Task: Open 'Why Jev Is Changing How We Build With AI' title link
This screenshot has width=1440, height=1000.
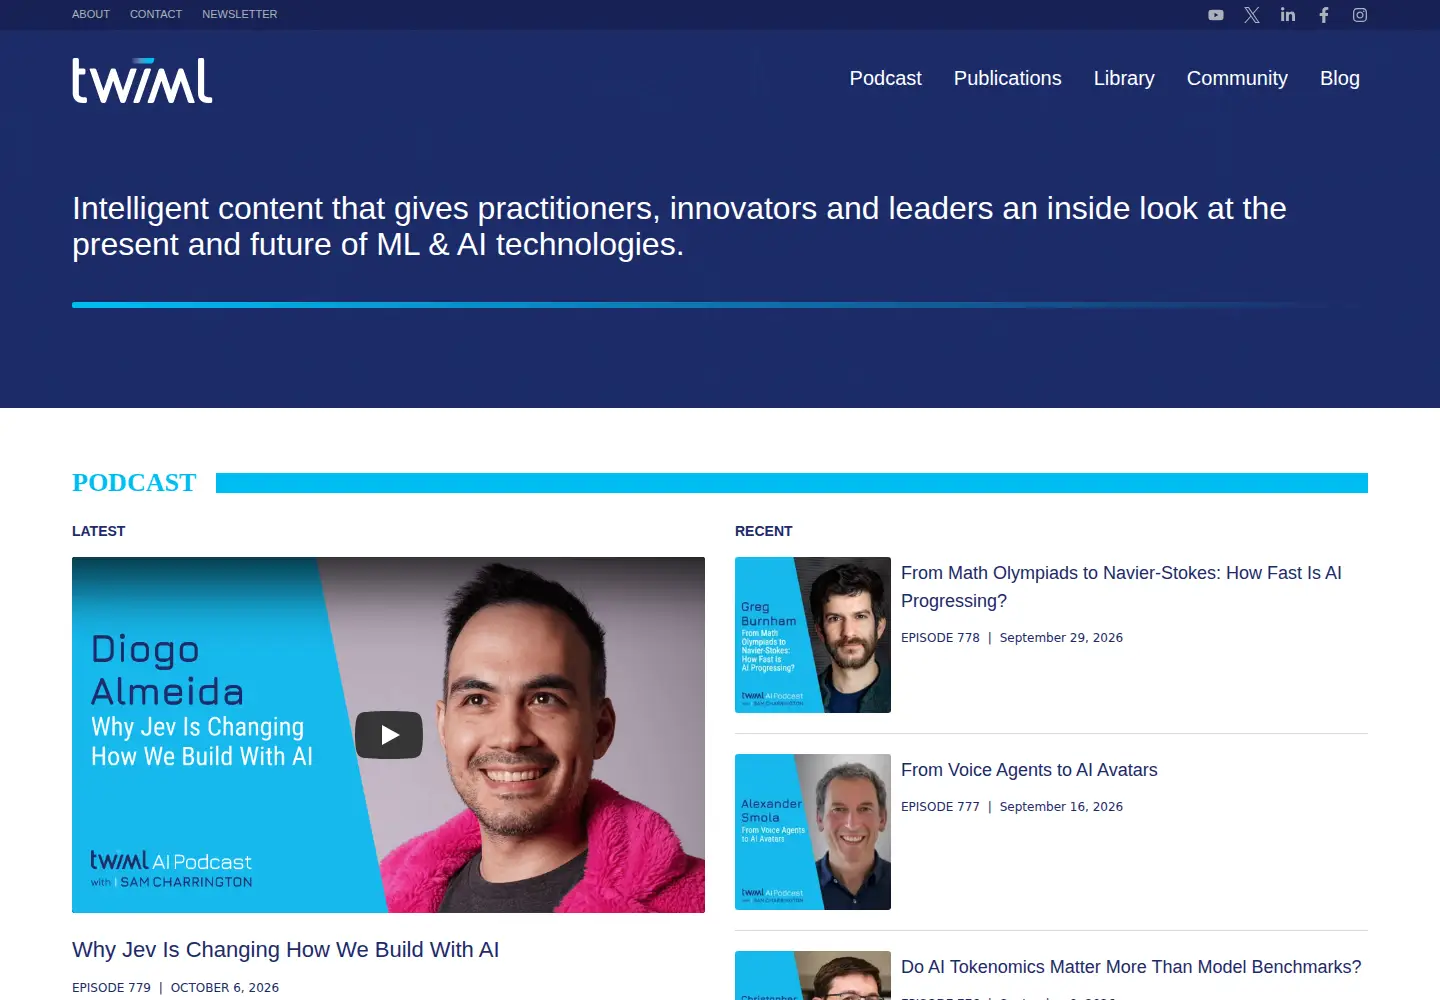Action: [286, 950]
